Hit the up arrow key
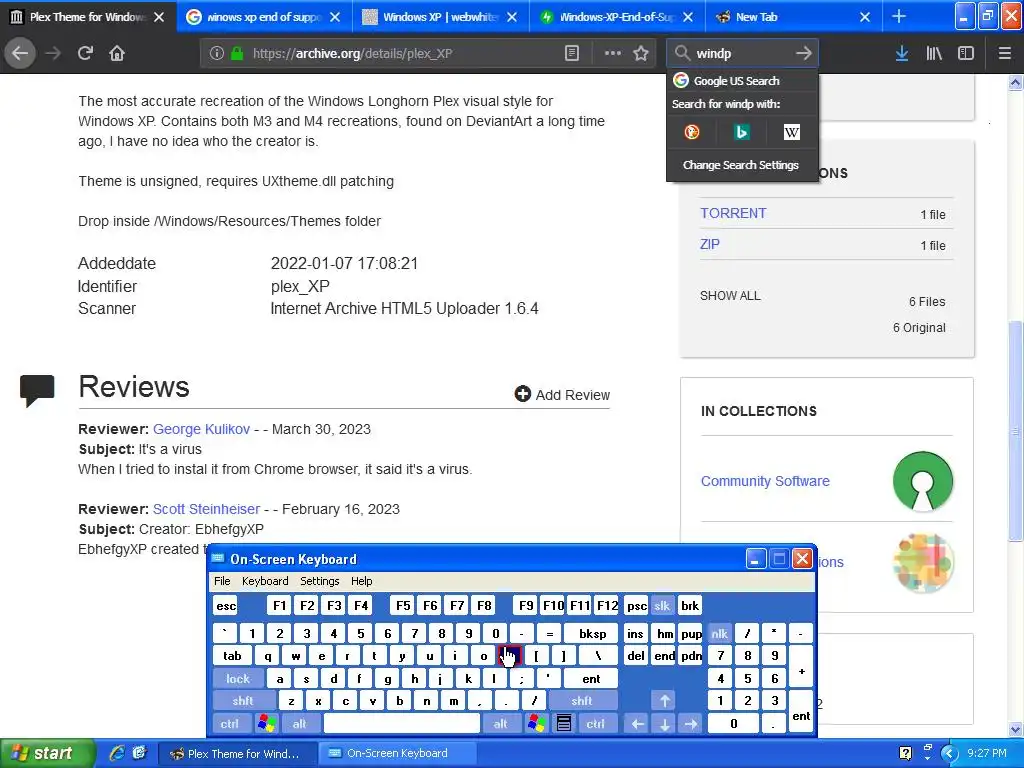 coord(664,701)
